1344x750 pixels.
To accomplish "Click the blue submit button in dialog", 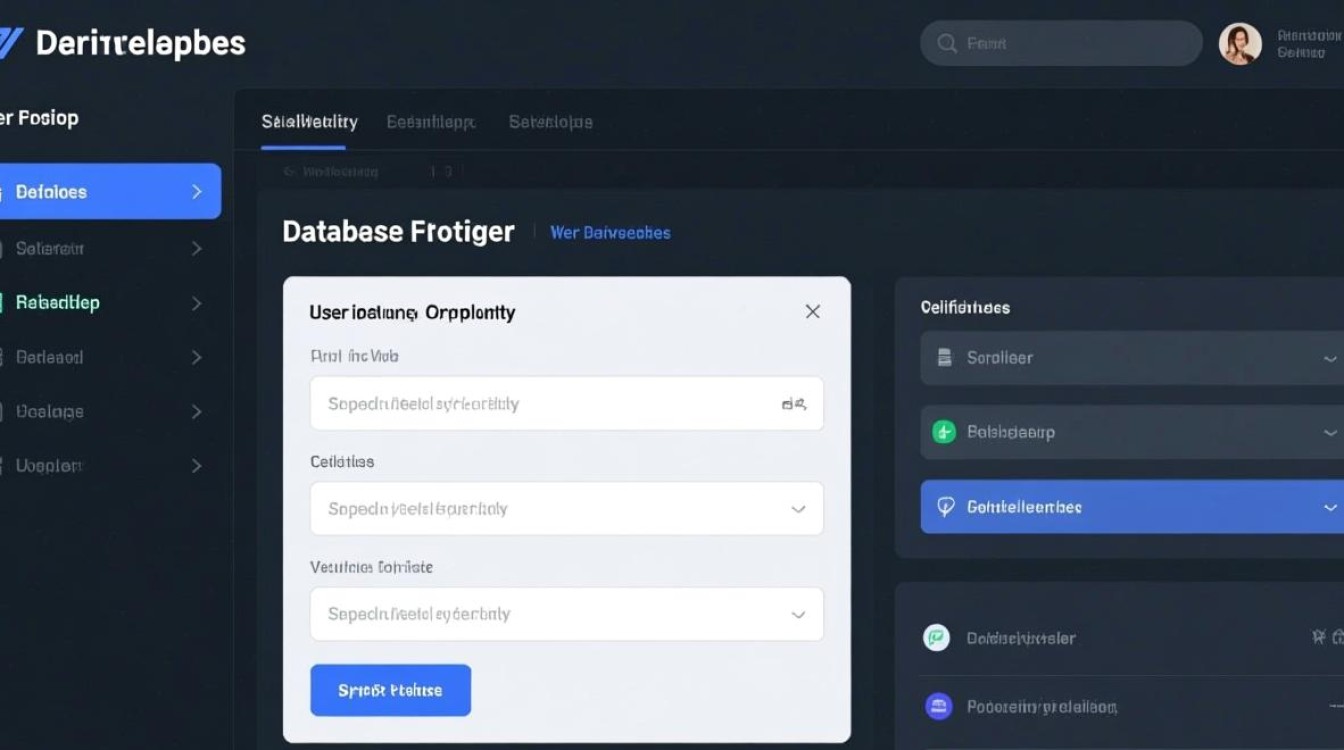I will [390, 690].
